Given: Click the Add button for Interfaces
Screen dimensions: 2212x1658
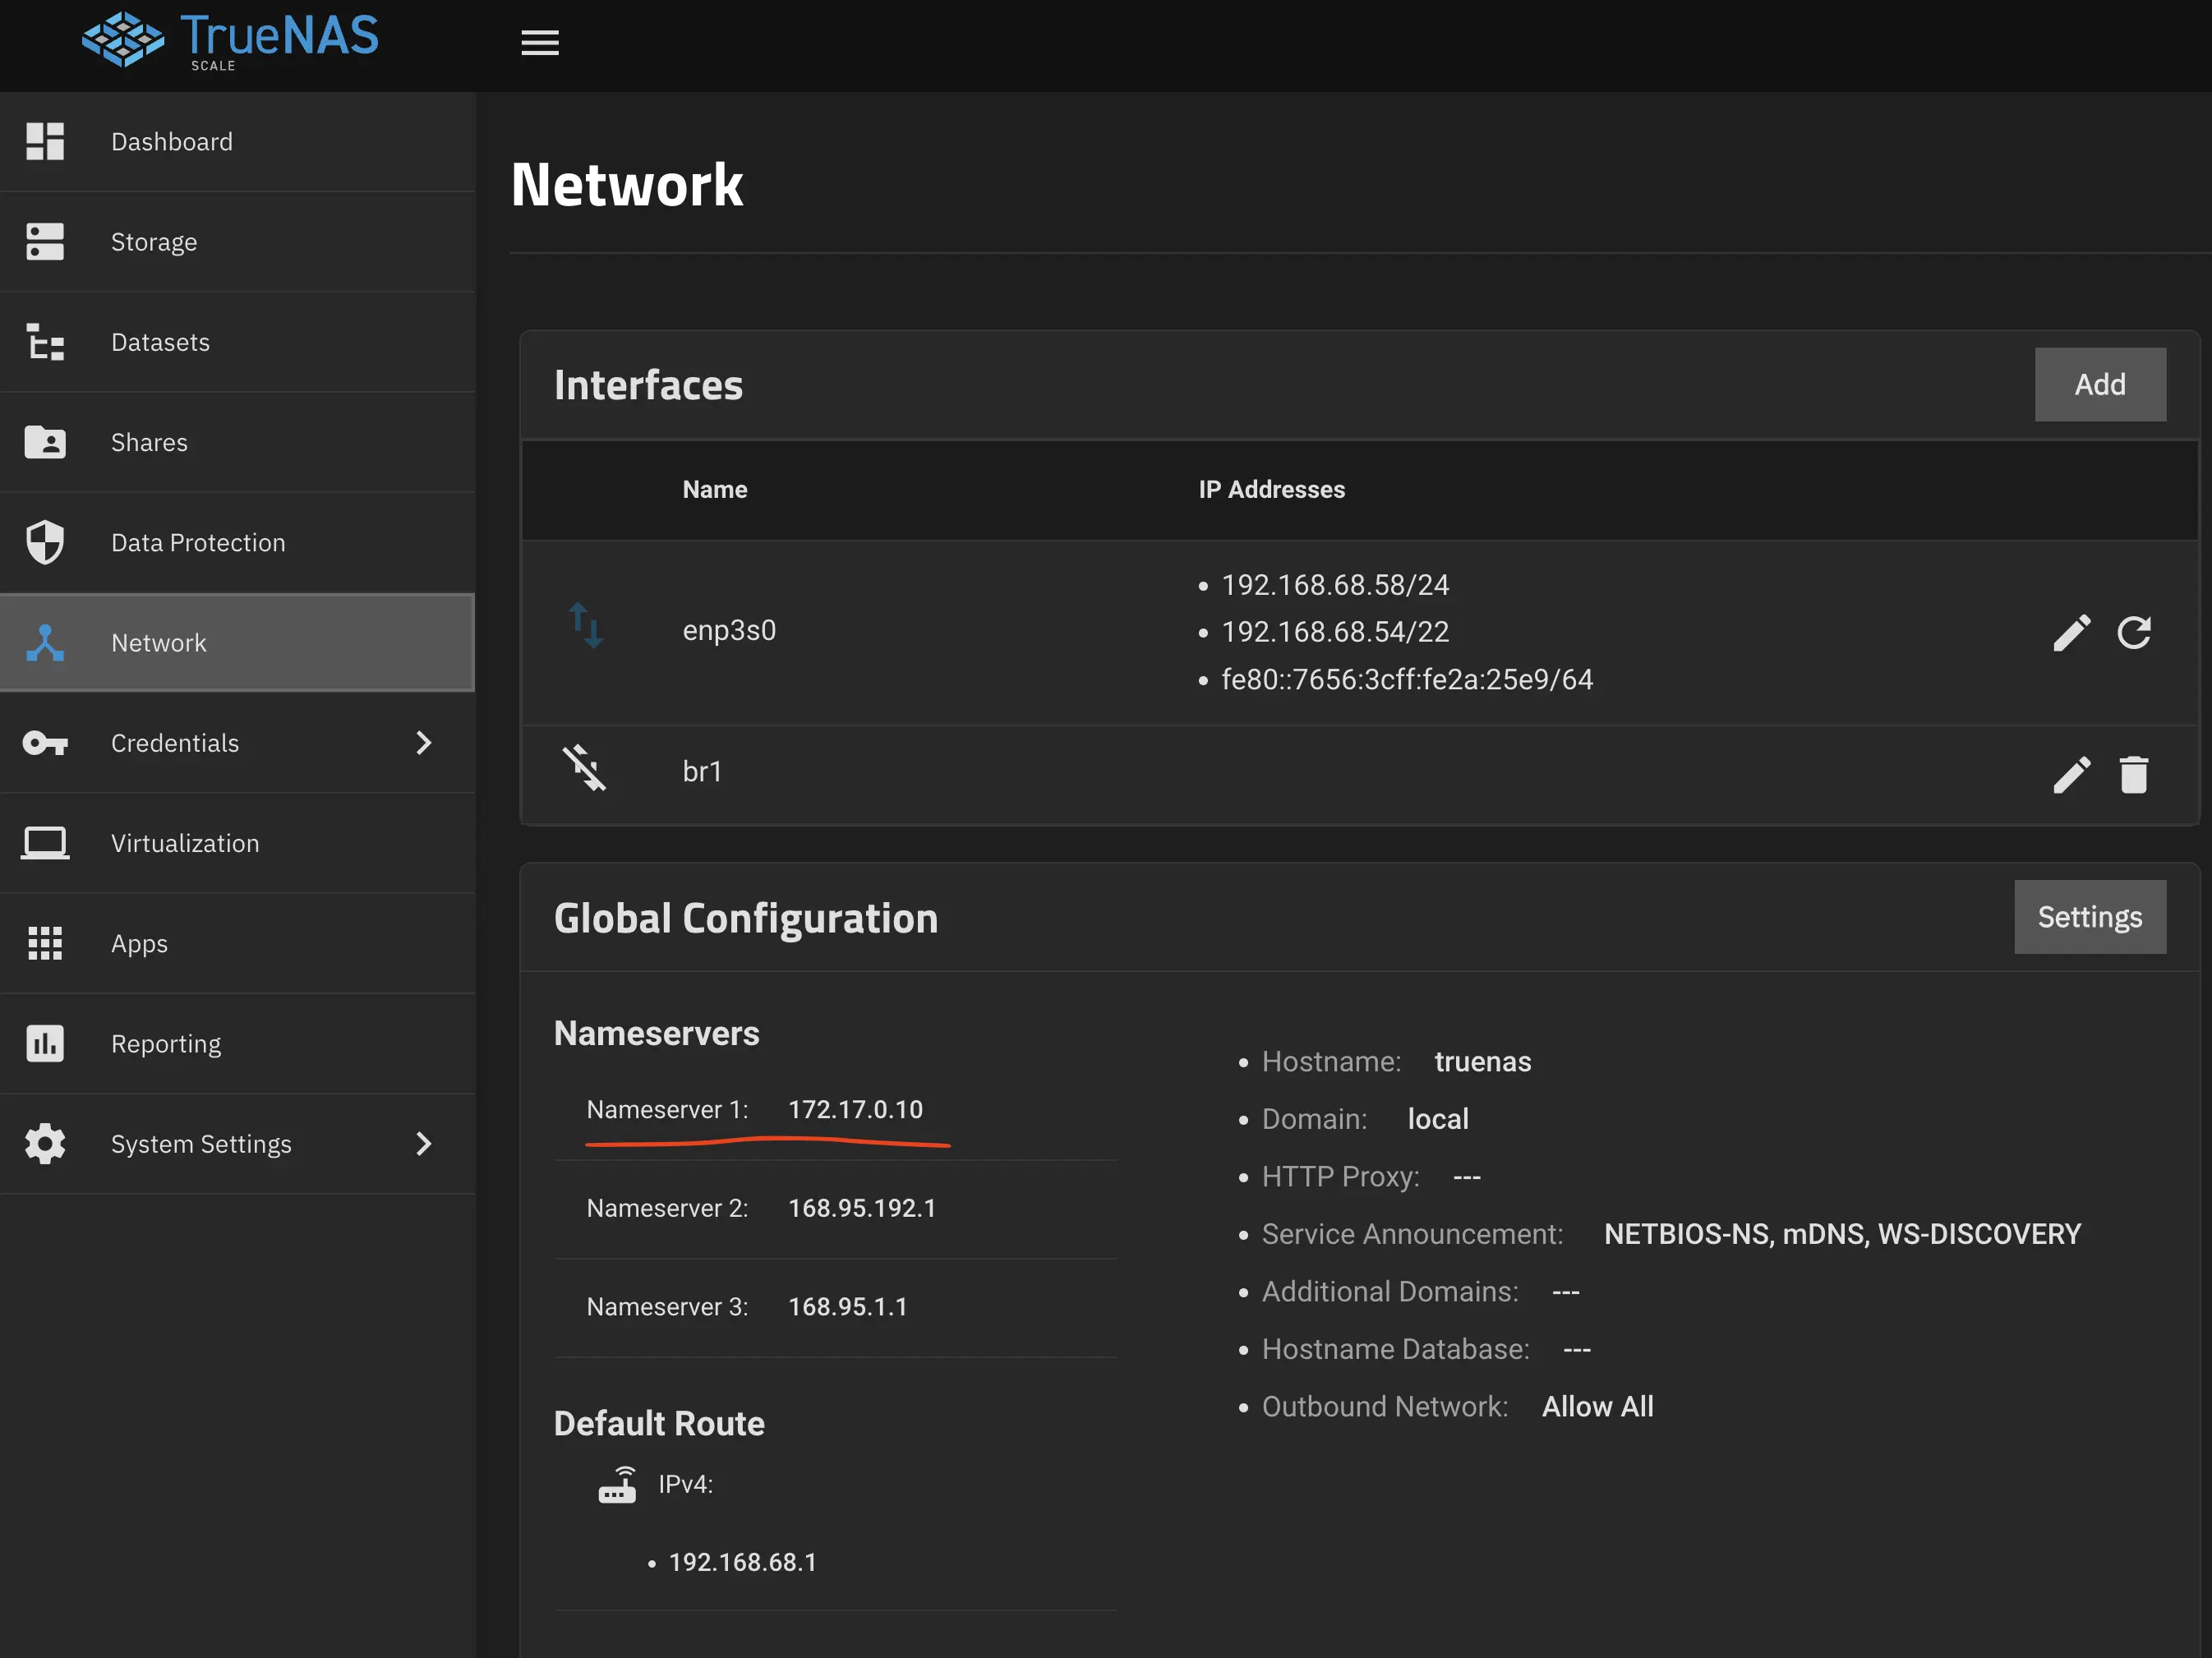Looking at the screenshot, I should [2100, 384].
